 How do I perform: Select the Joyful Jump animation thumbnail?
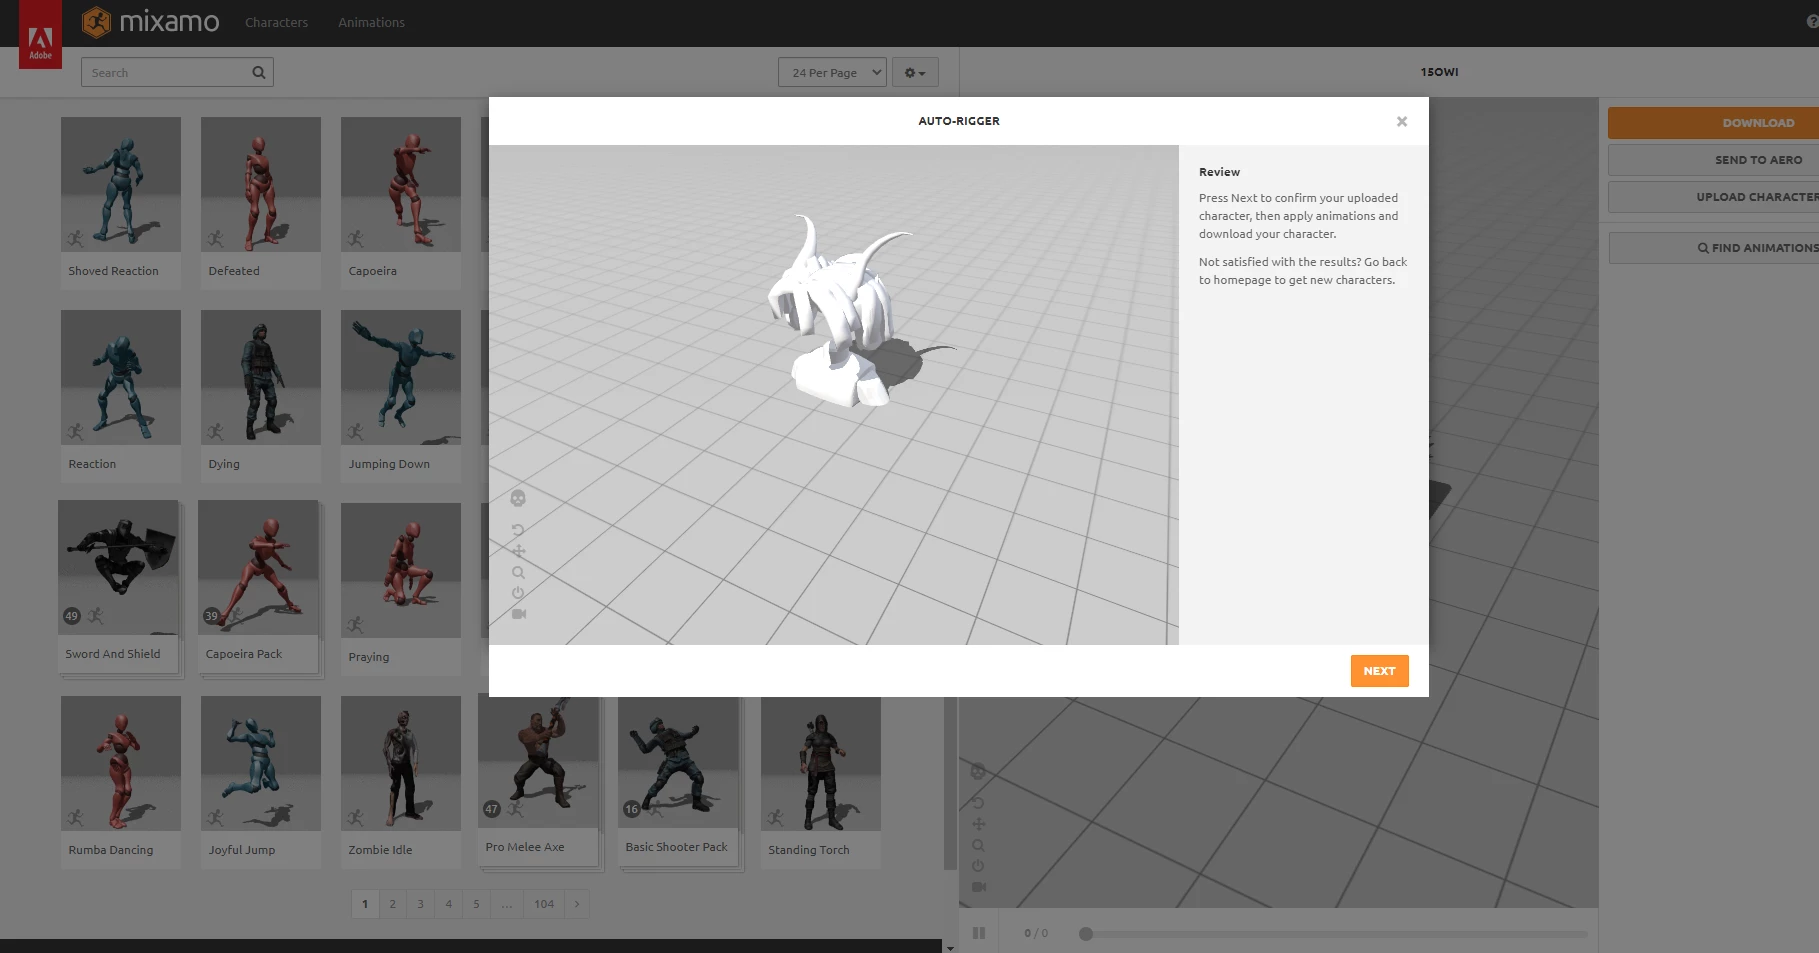click(x=261, y=764)
